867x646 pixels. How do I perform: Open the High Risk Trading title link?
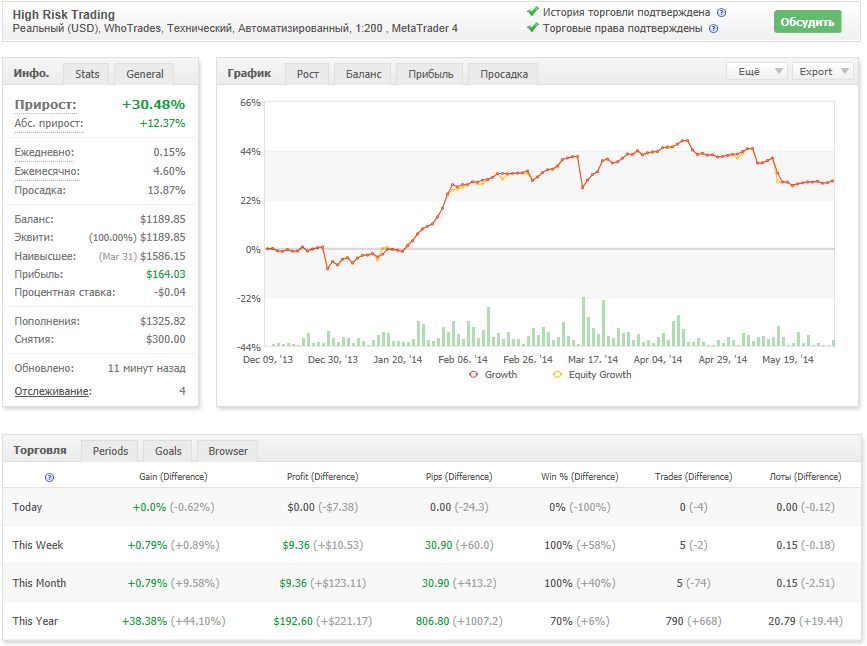64,15
